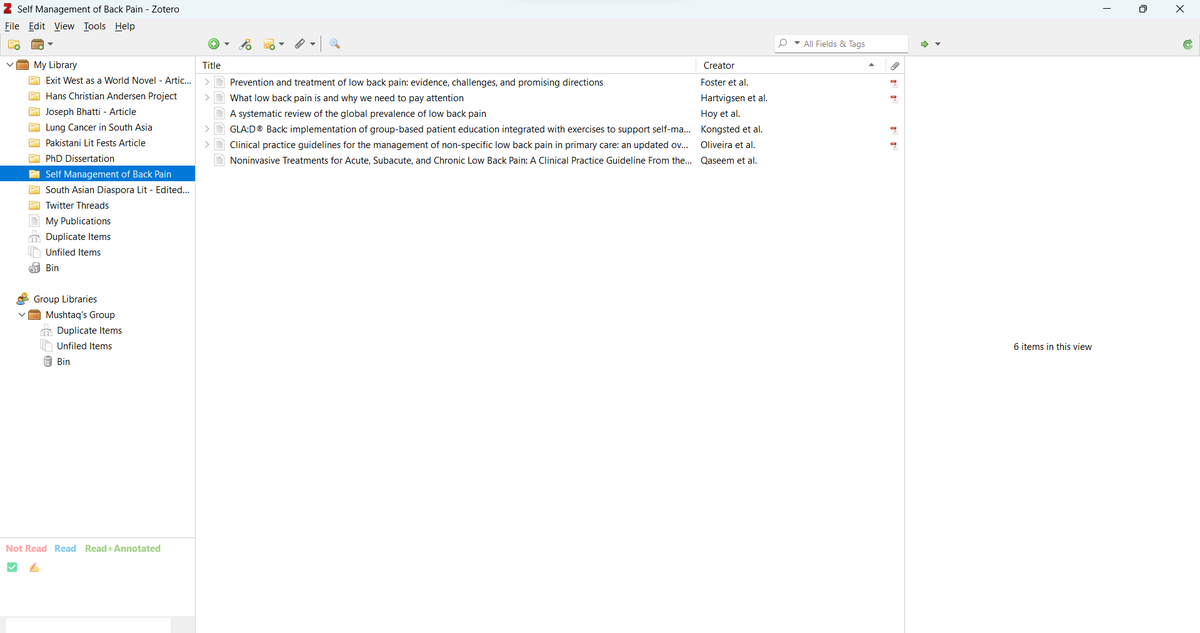The width and height of the screenshot is (1200, 633).
Task: Click the New Note icon
Action: pos(269,44)
